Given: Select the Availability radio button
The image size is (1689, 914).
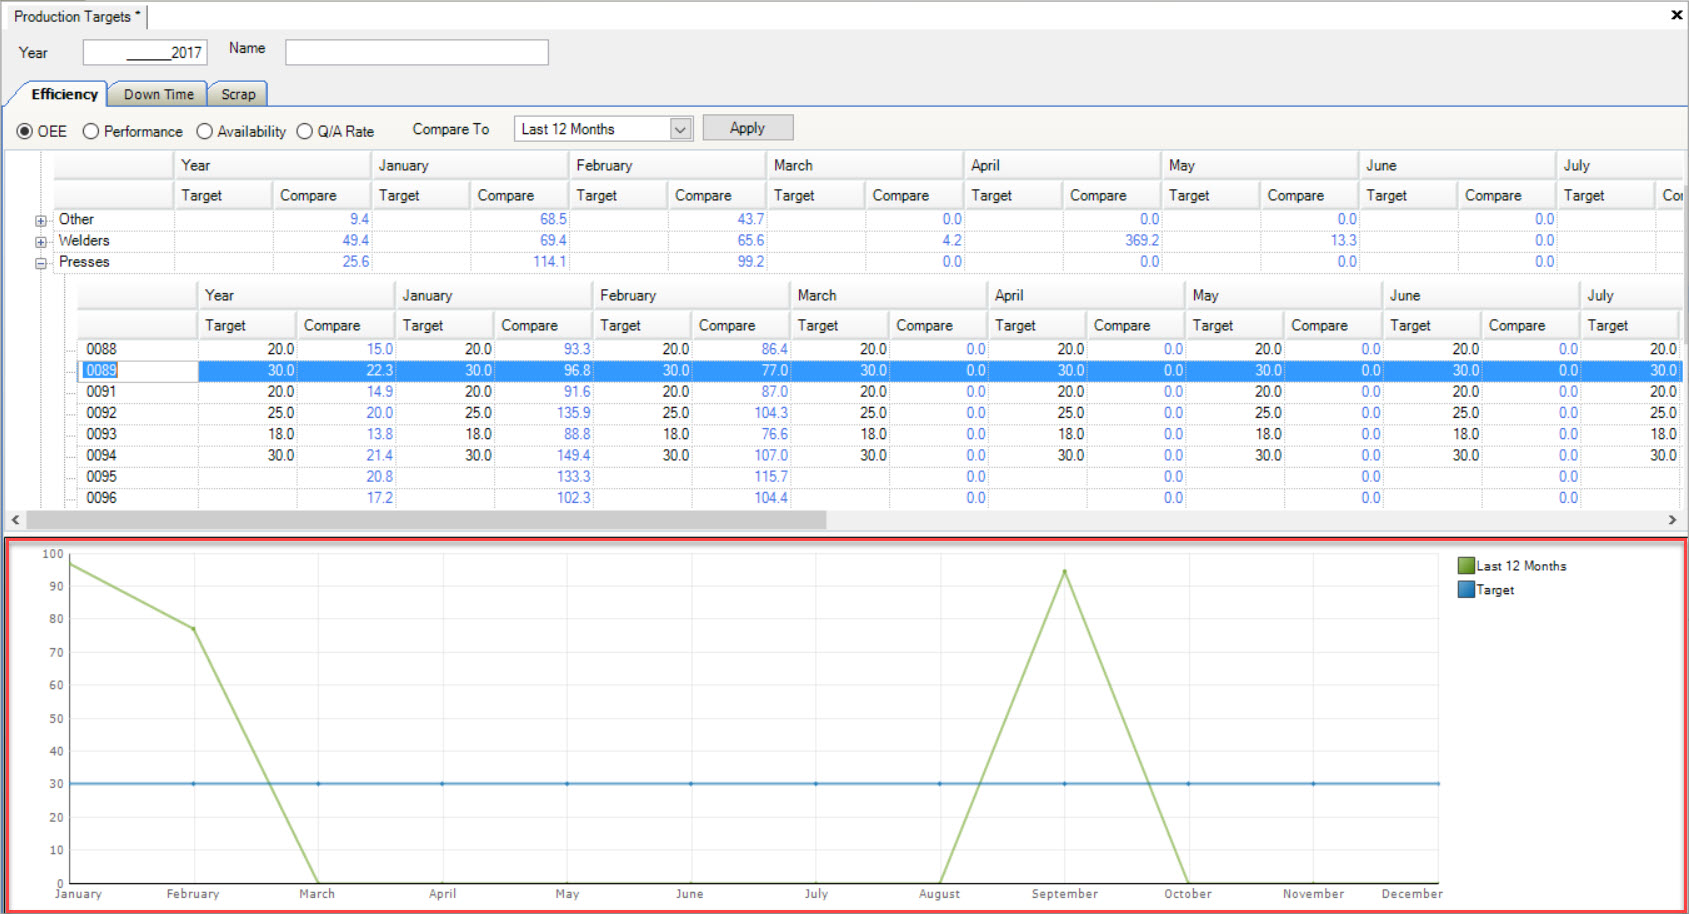Looking at the screenshot, I should (x=205, y=131).
